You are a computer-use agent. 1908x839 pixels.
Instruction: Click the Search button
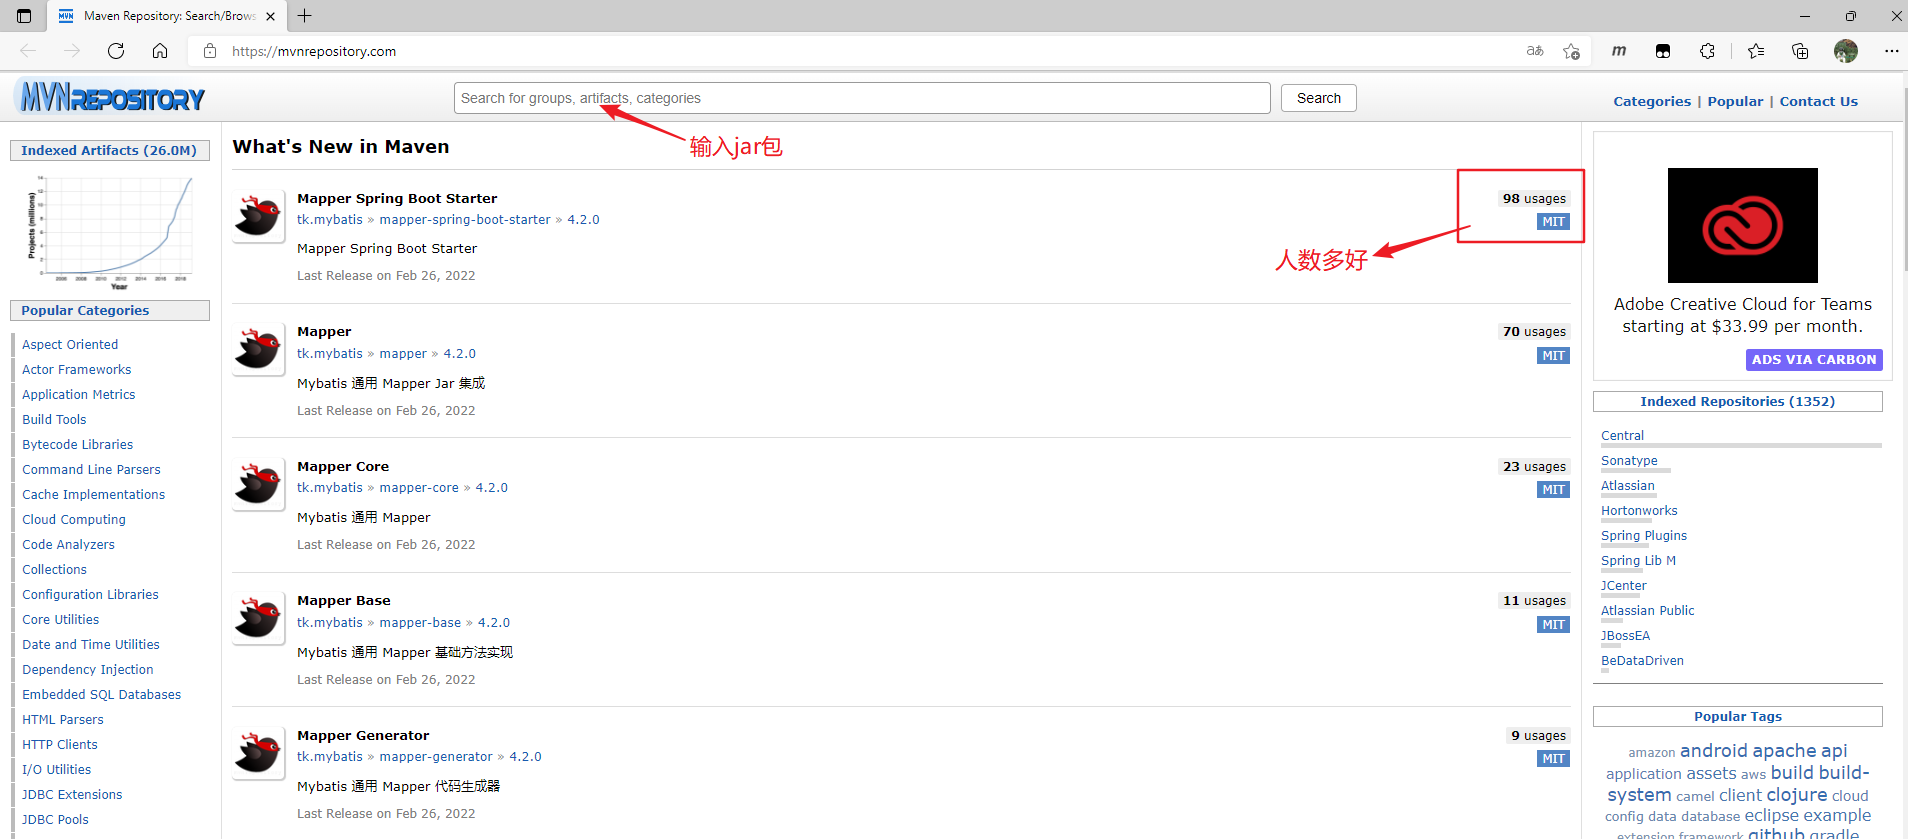pos(1318,98)
